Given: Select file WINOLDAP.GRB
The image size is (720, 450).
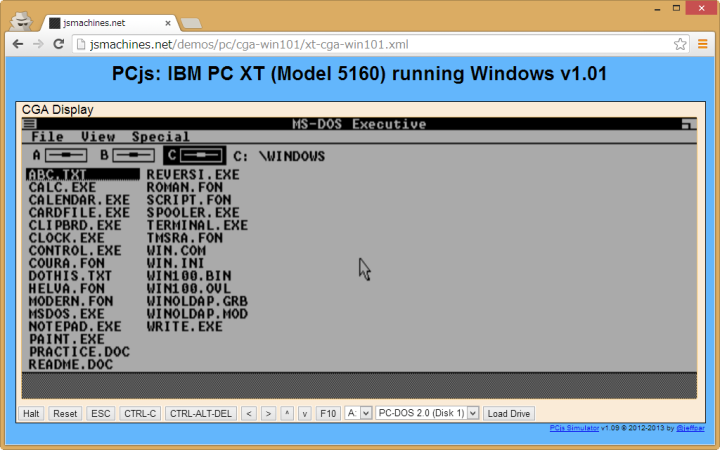Looking at the screenshot, I should 197,301.
